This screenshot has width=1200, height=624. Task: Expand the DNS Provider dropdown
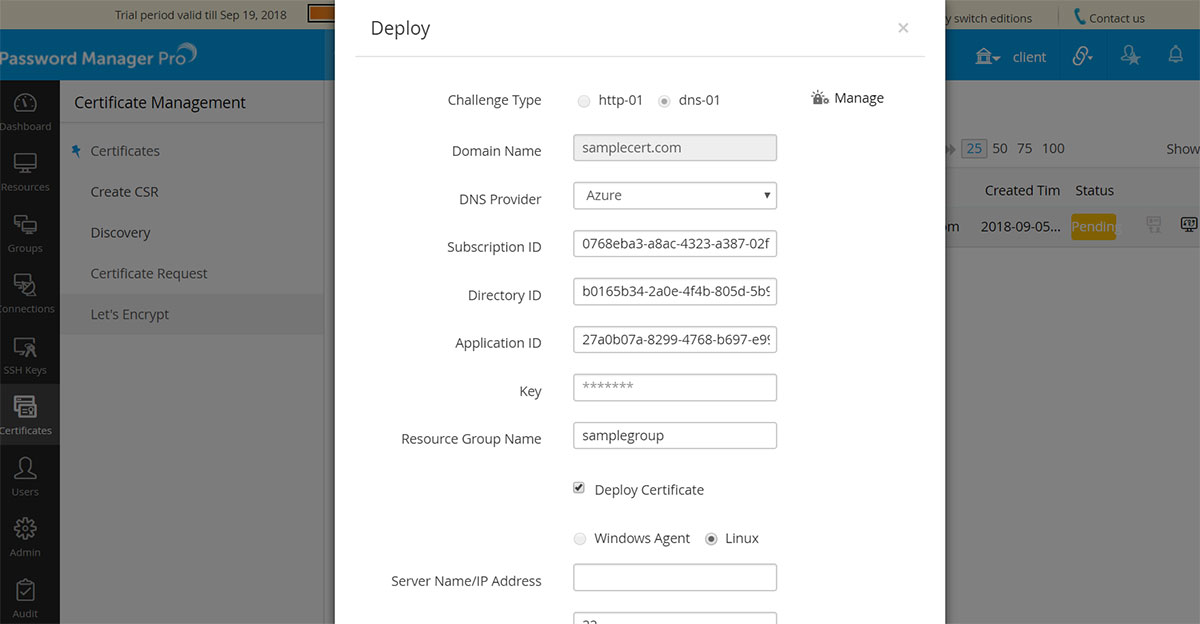(x=675, y=196)
